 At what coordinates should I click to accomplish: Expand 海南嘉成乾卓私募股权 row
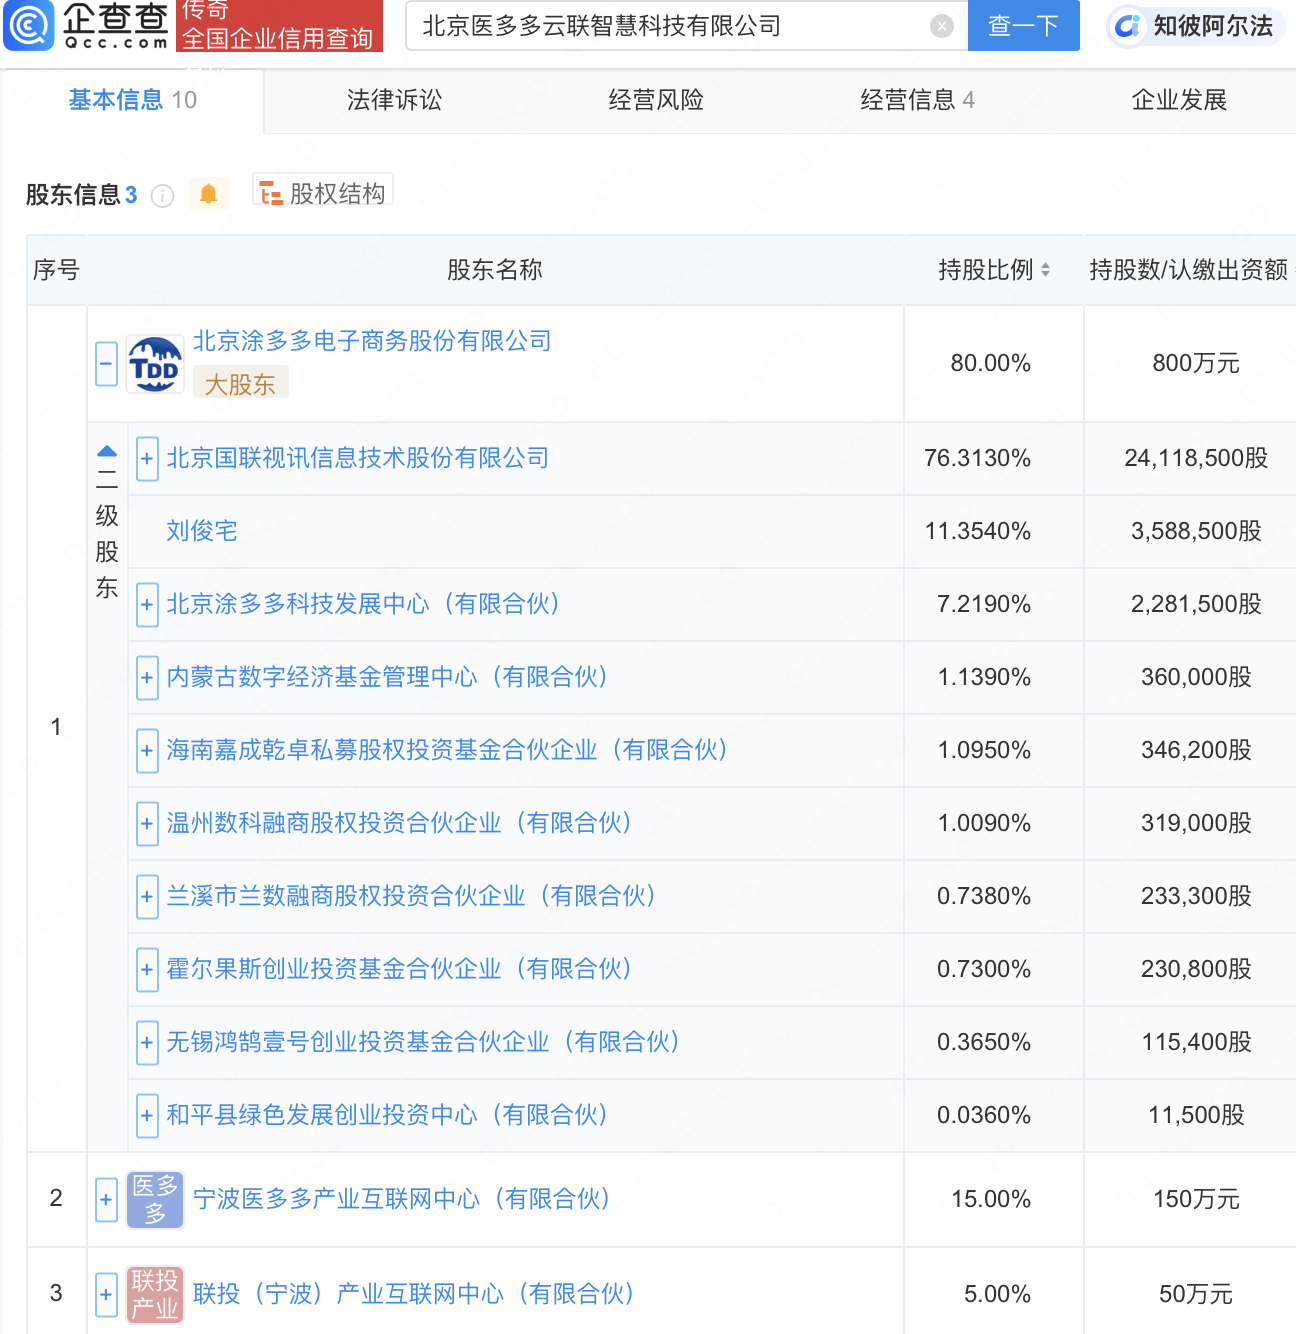147,750
